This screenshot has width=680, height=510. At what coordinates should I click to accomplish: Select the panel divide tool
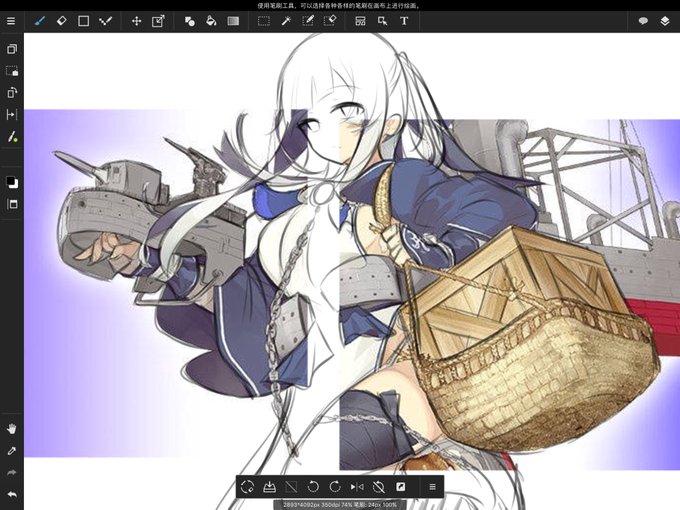pos(360,21)
